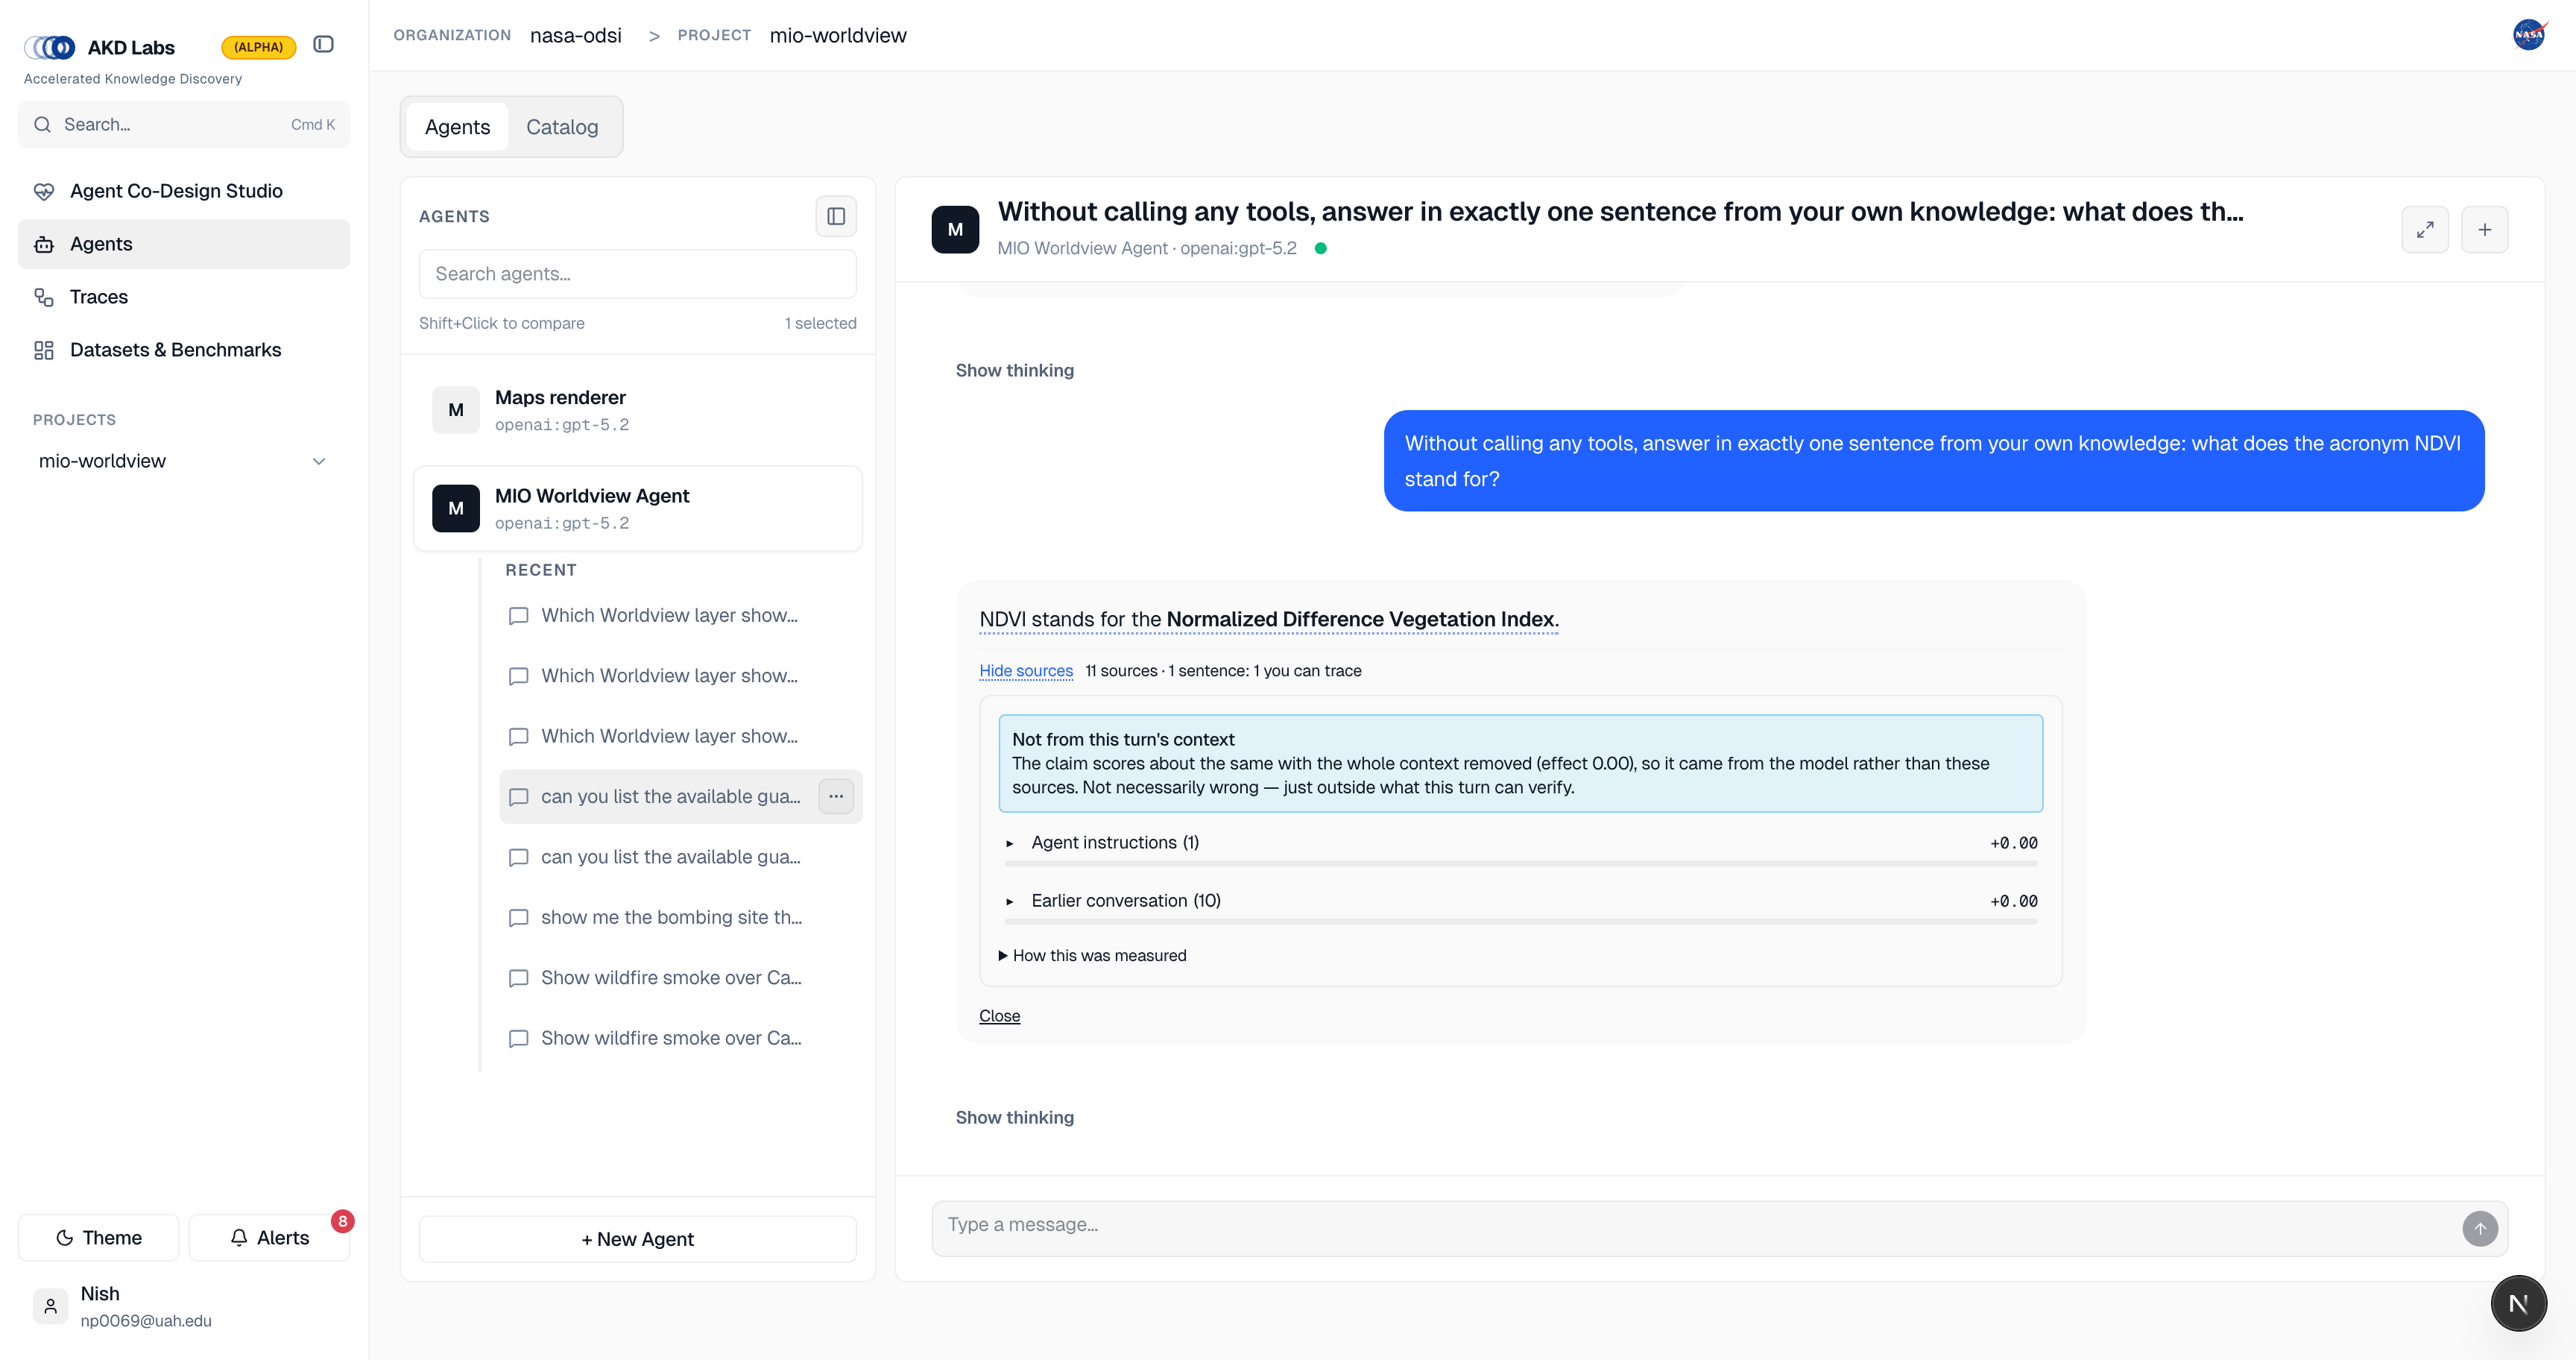Toggle the Theme button
Screen dimensions: 2576x1360
pyautogui.click(x=99, y=1237)
